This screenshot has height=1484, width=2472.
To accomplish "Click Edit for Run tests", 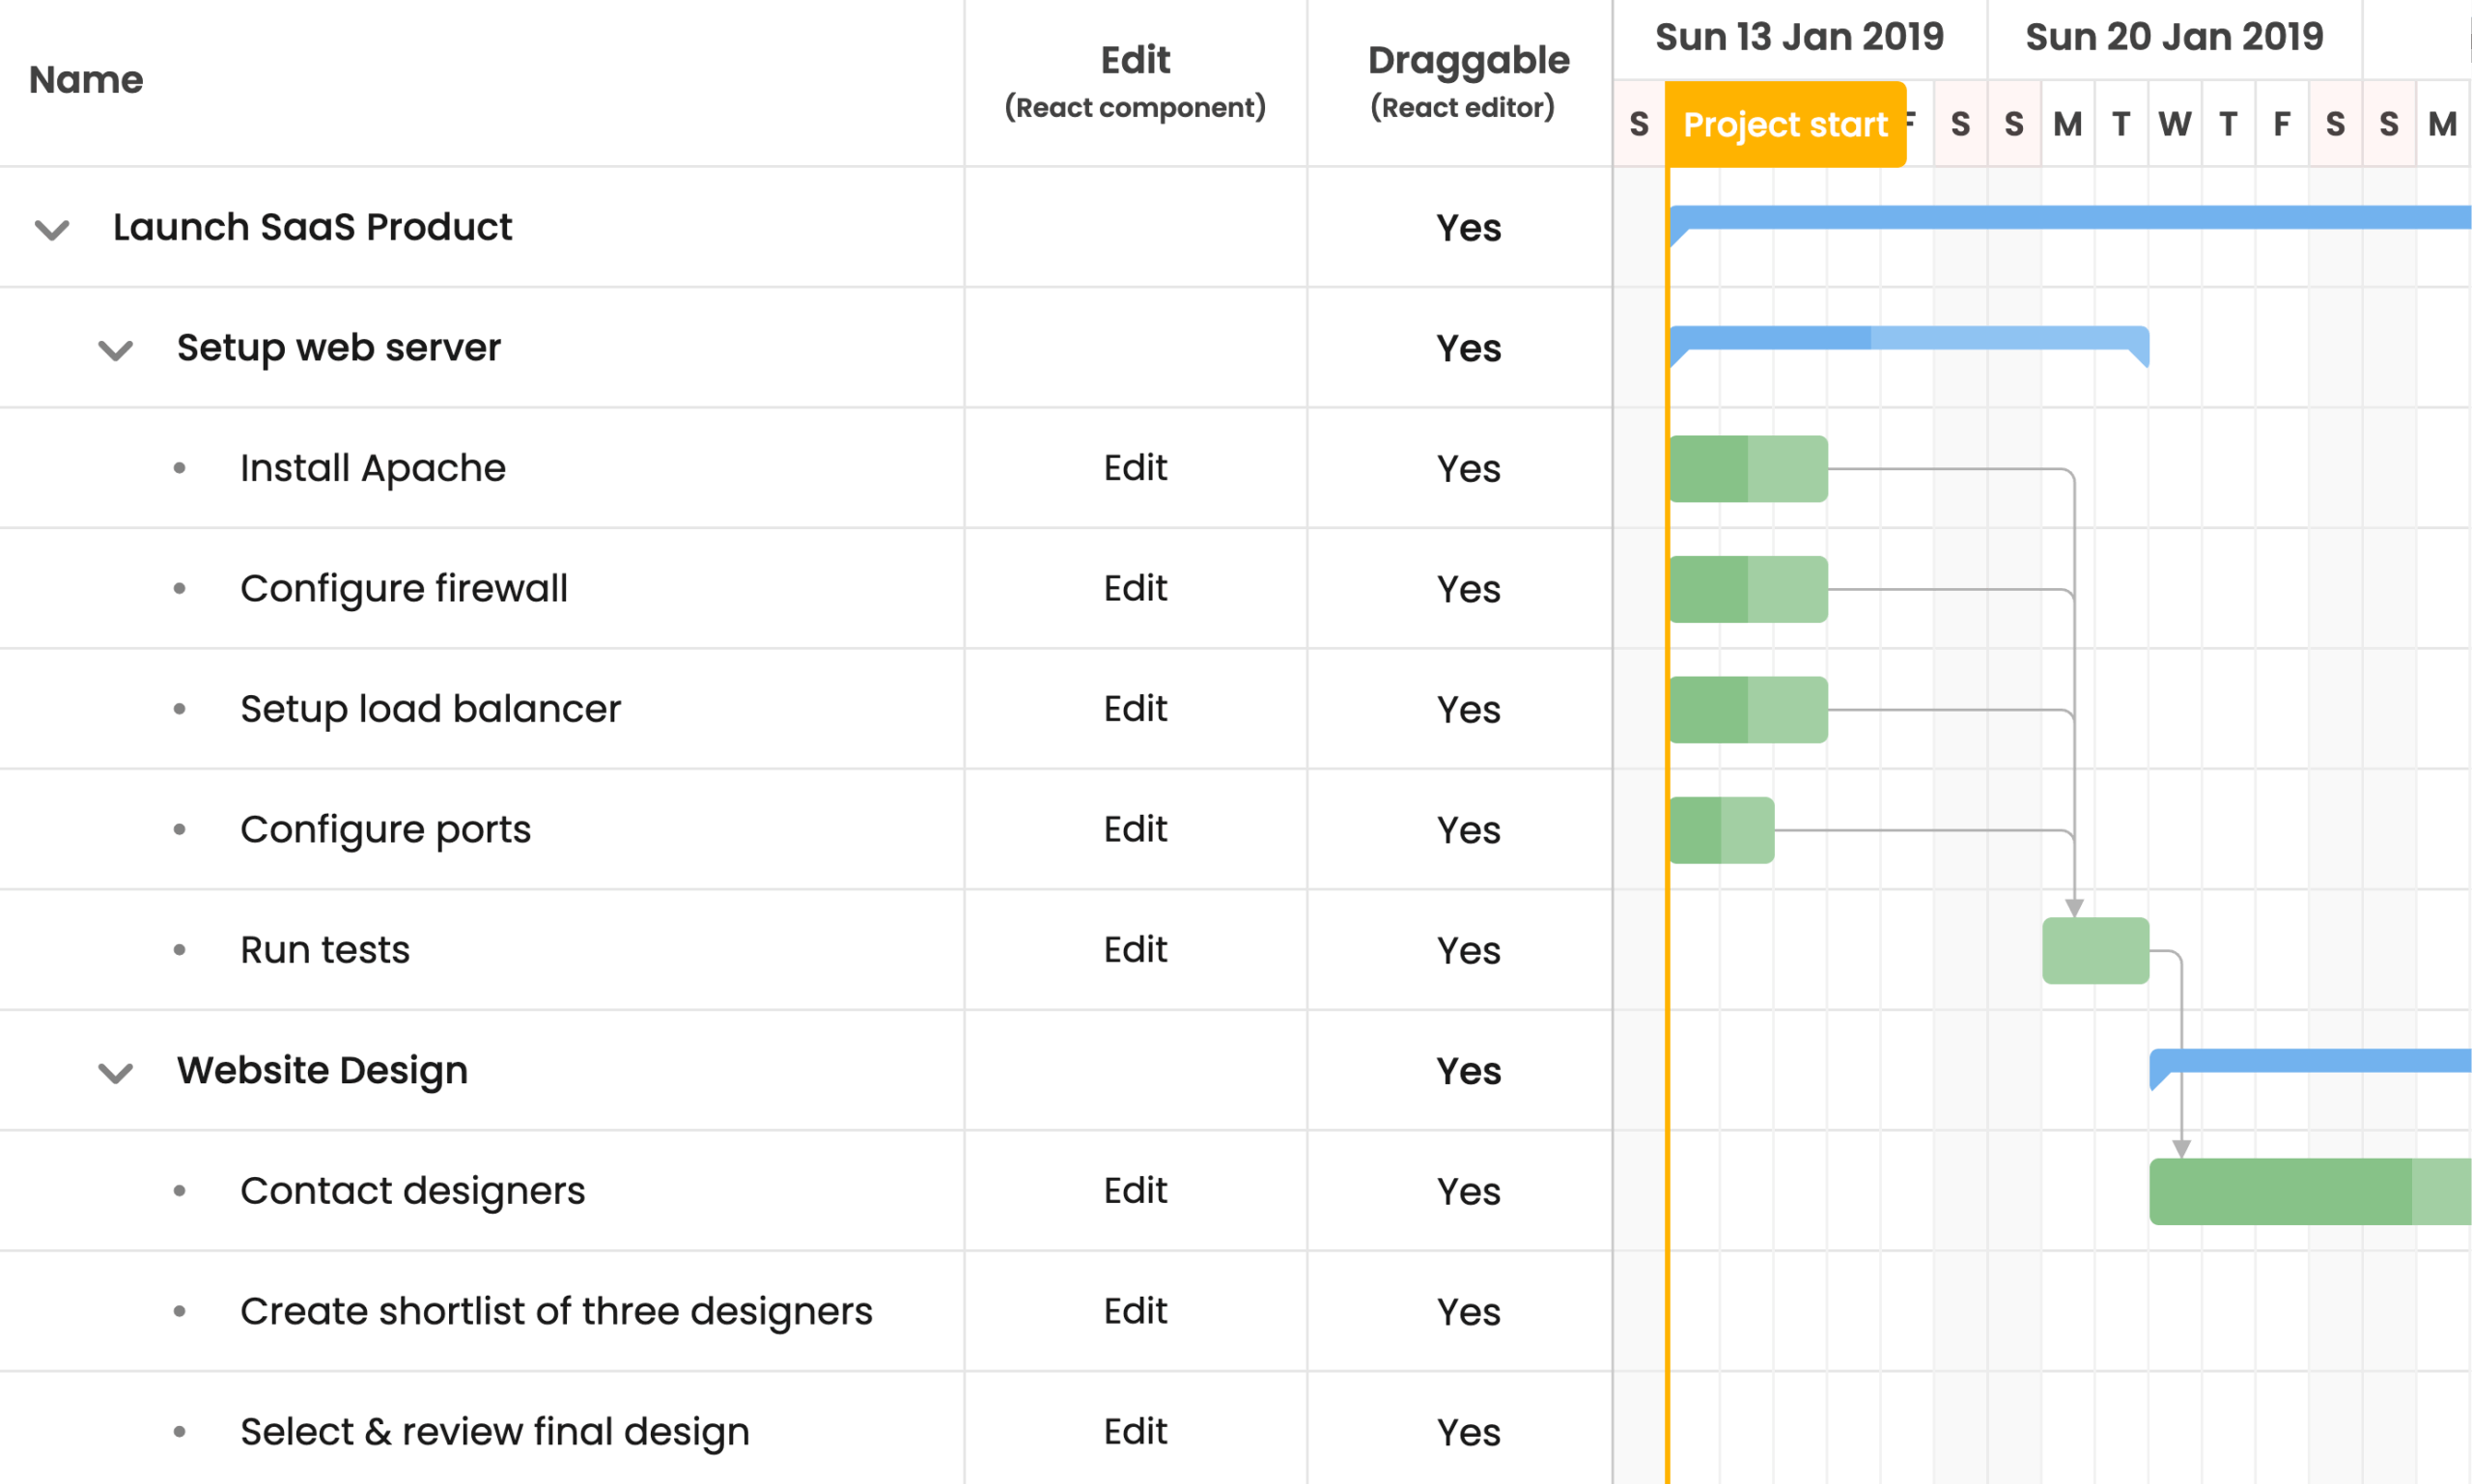I will point(1135,950).
